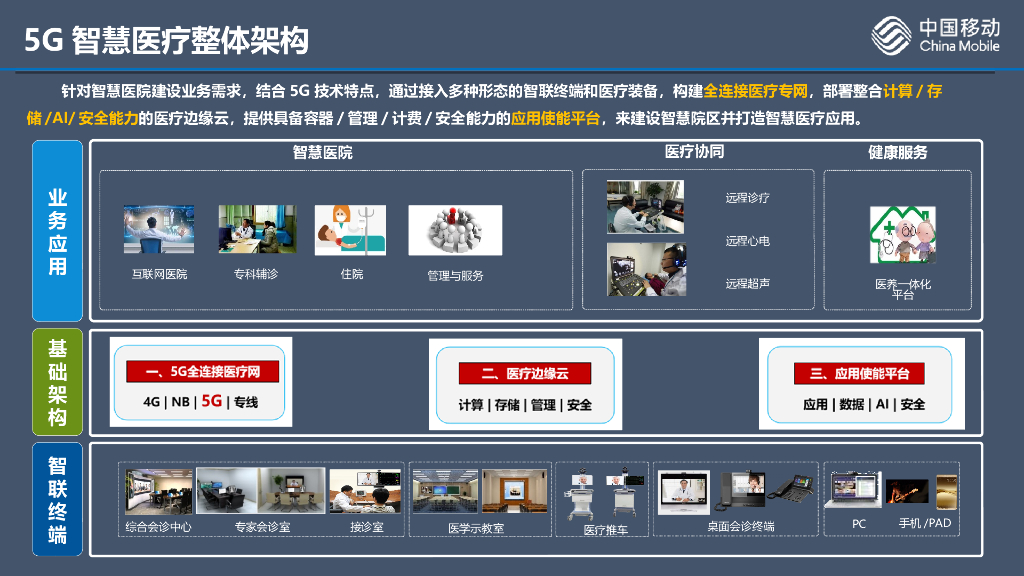Click the yellow 全连接医疗专网 text
Screen dimensions: 1024x576
click(x=756, y=91)
